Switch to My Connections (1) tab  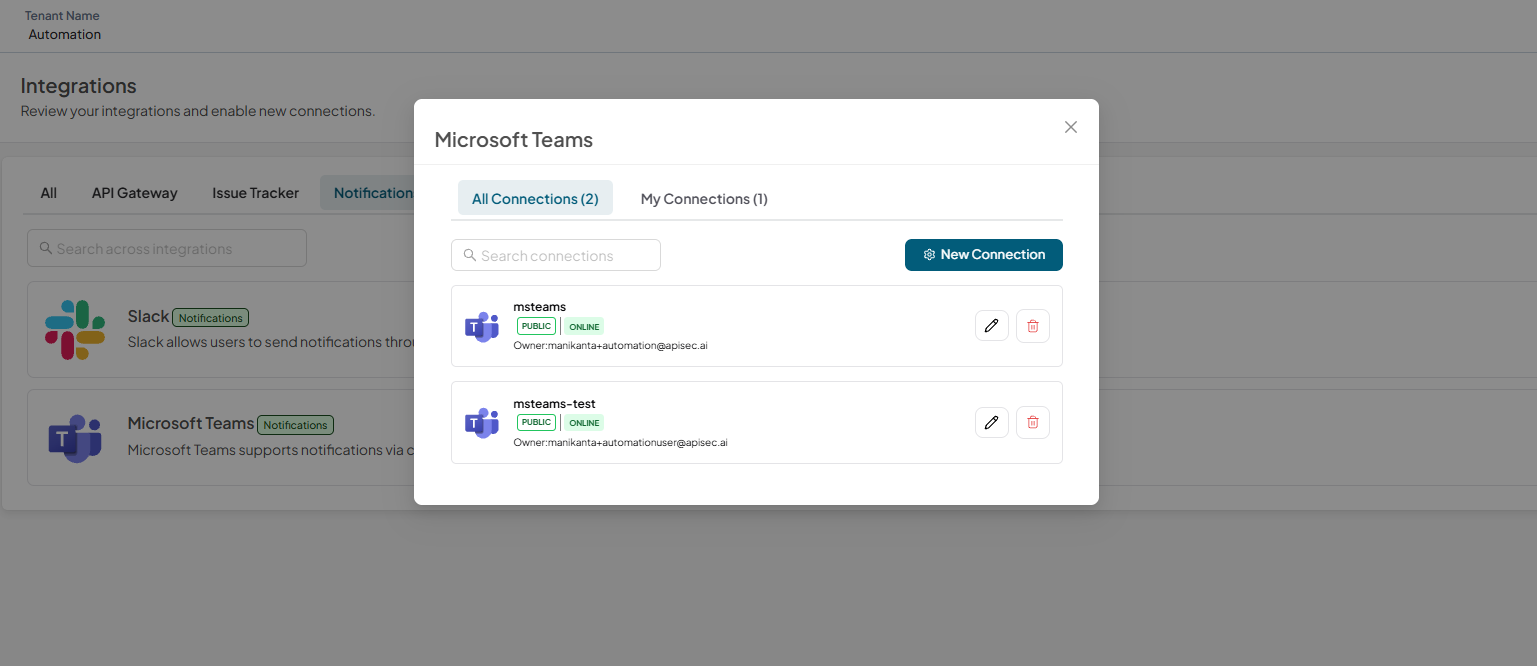704,199
